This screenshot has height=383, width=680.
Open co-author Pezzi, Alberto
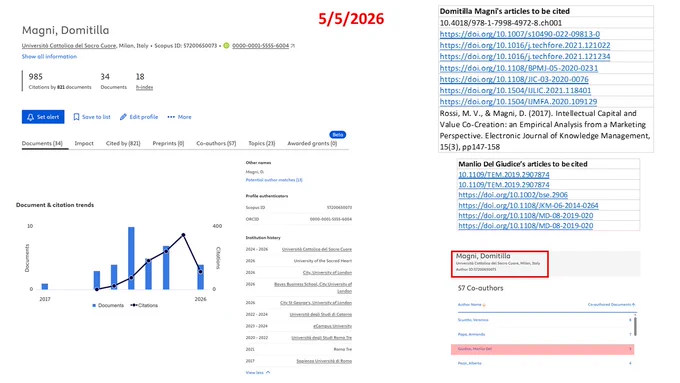click(470, 363)
